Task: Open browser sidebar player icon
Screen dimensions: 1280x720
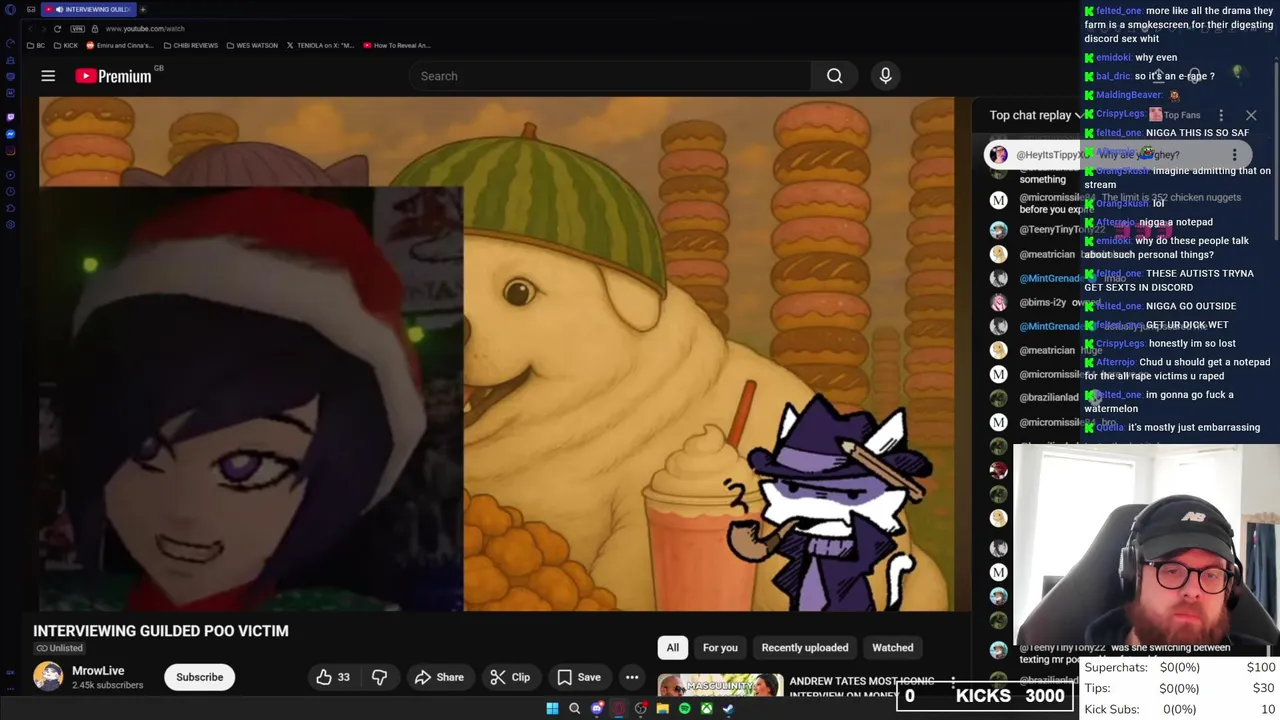Action: click(10, 176)
